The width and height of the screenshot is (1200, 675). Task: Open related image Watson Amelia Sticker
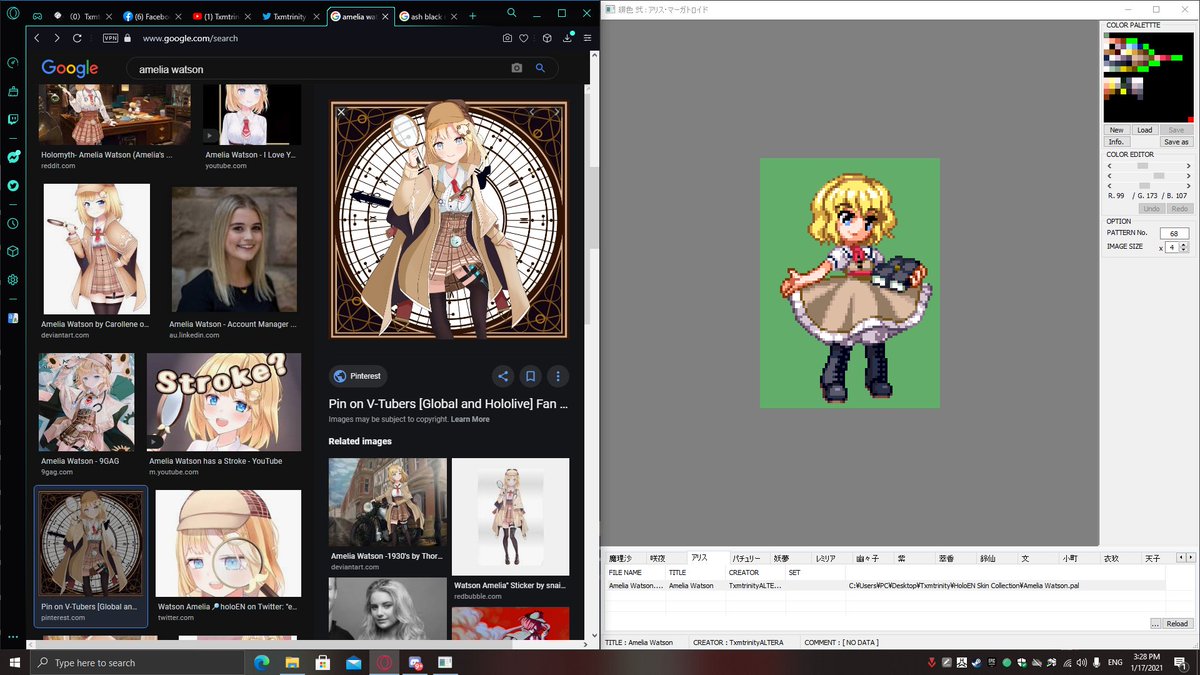click(x=510, y=518)
